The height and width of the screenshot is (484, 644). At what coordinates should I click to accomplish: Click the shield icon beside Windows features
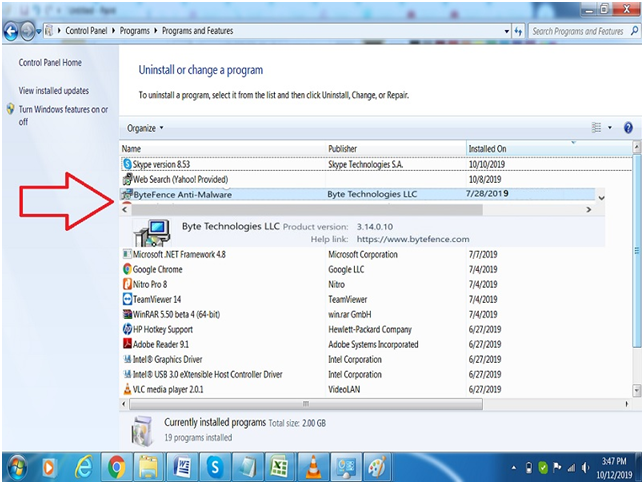[11, 109]
